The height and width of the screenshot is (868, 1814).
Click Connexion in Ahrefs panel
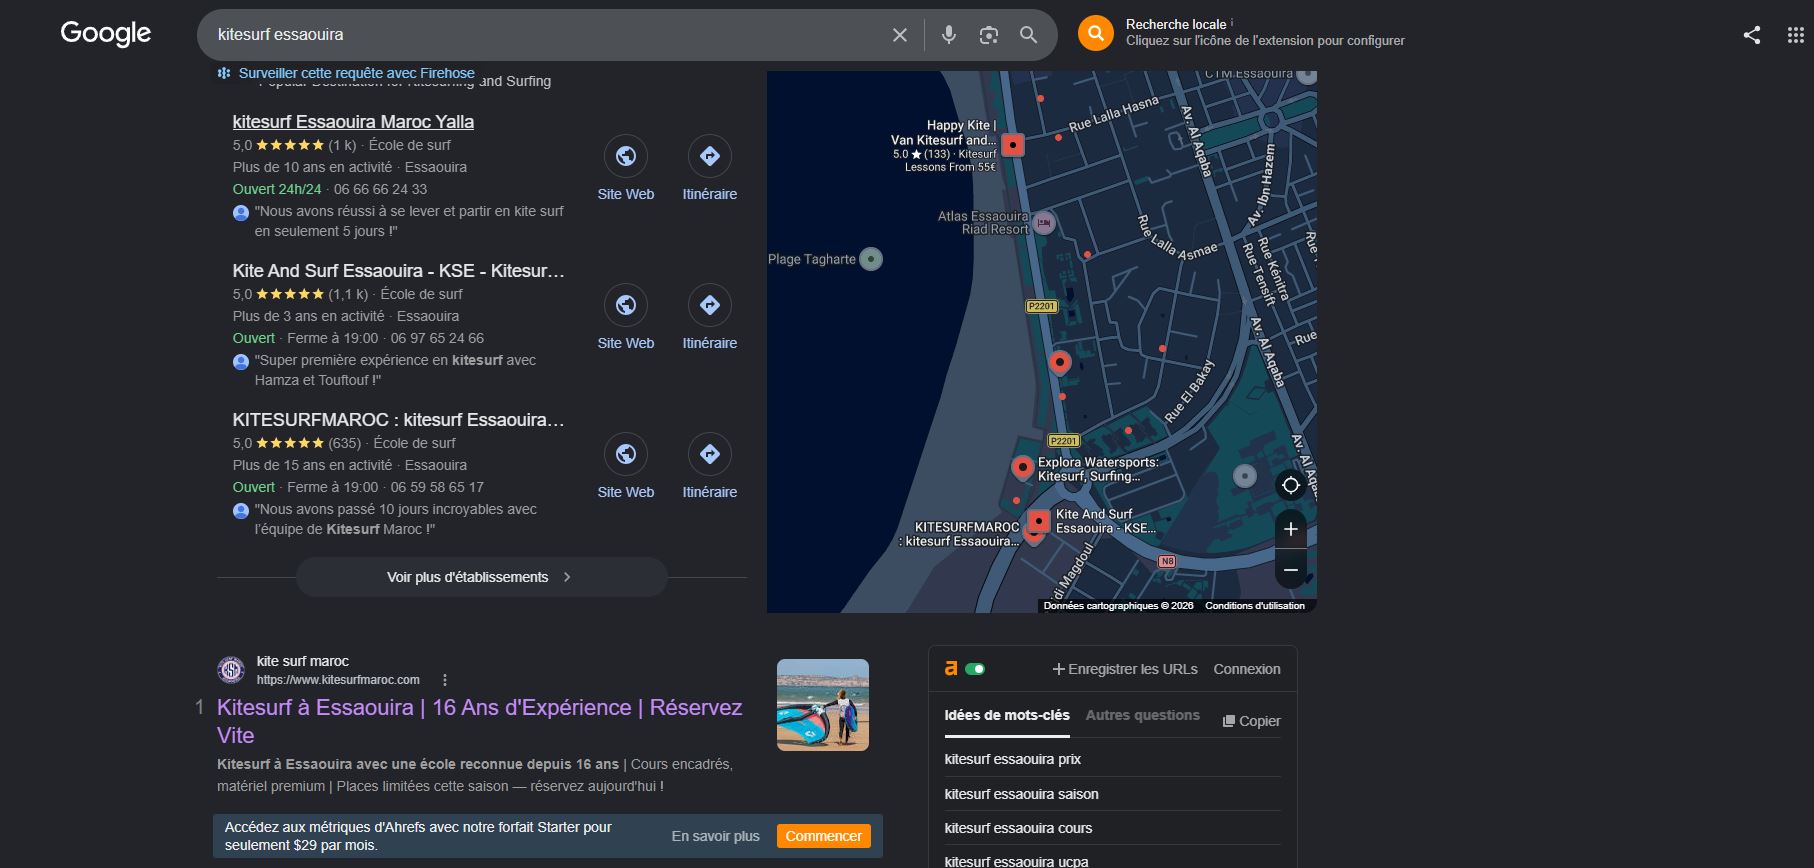pos(1247,669)
